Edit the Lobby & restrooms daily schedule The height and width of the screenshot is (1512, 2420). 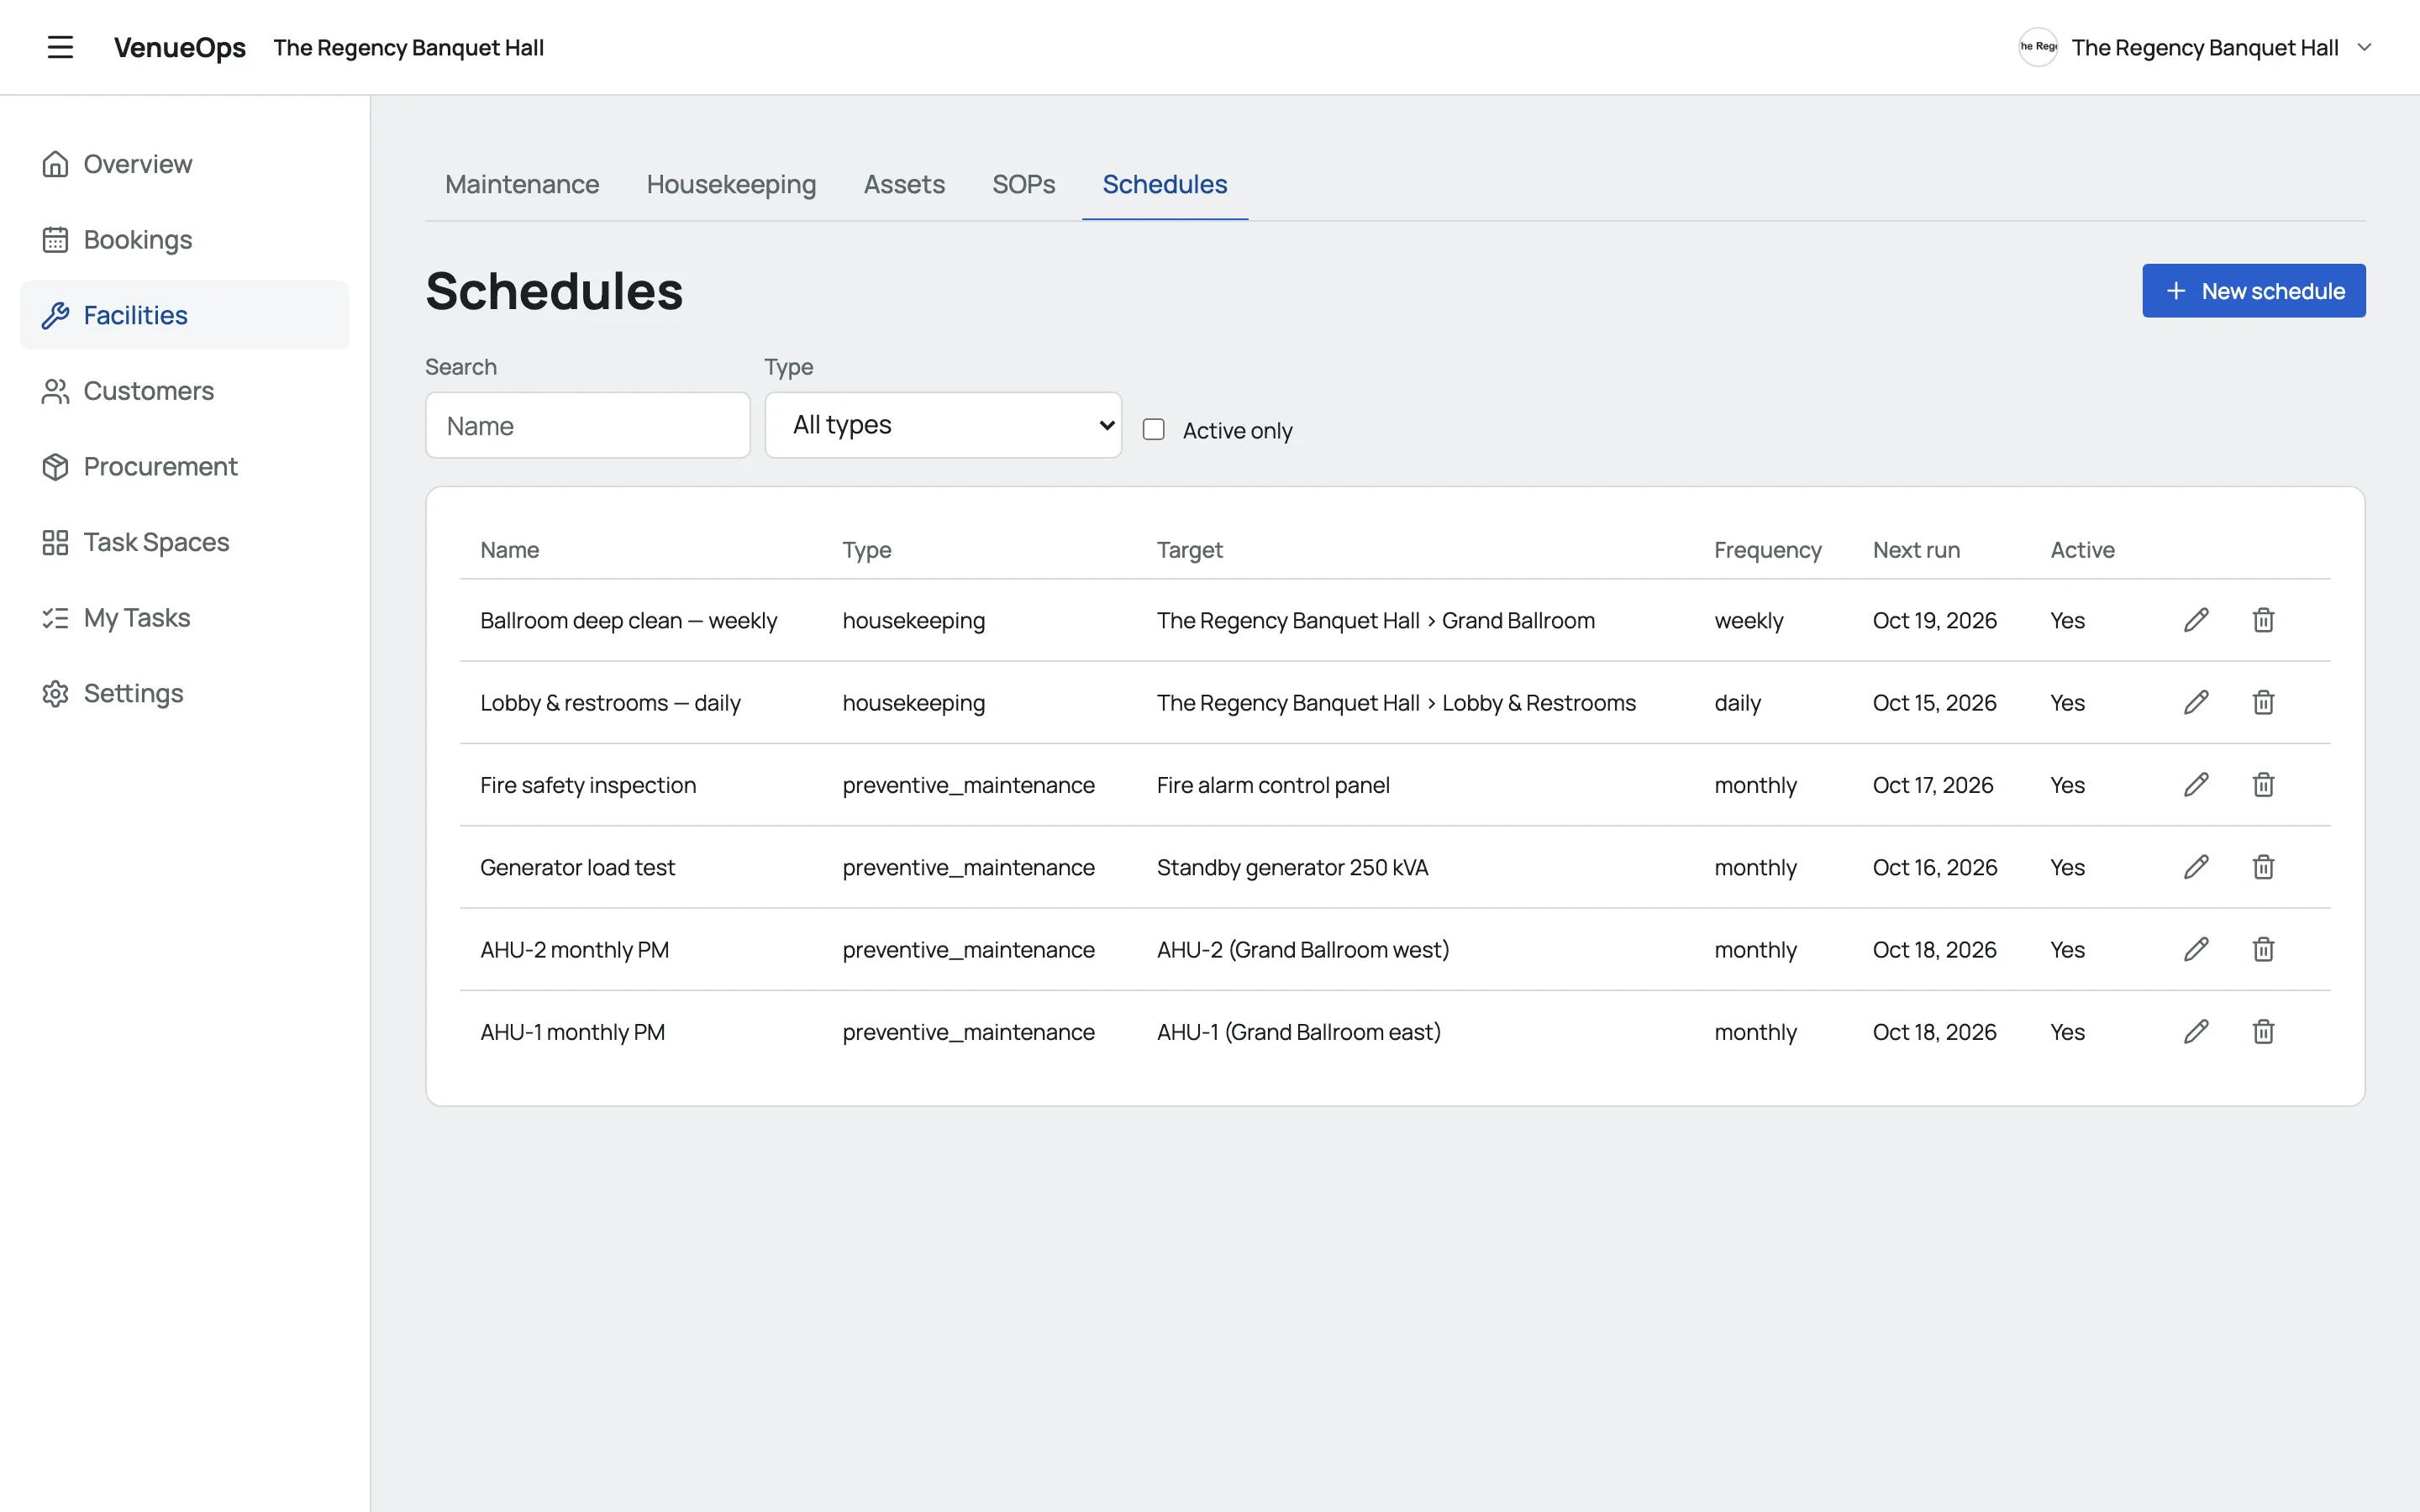point(2196,702)
